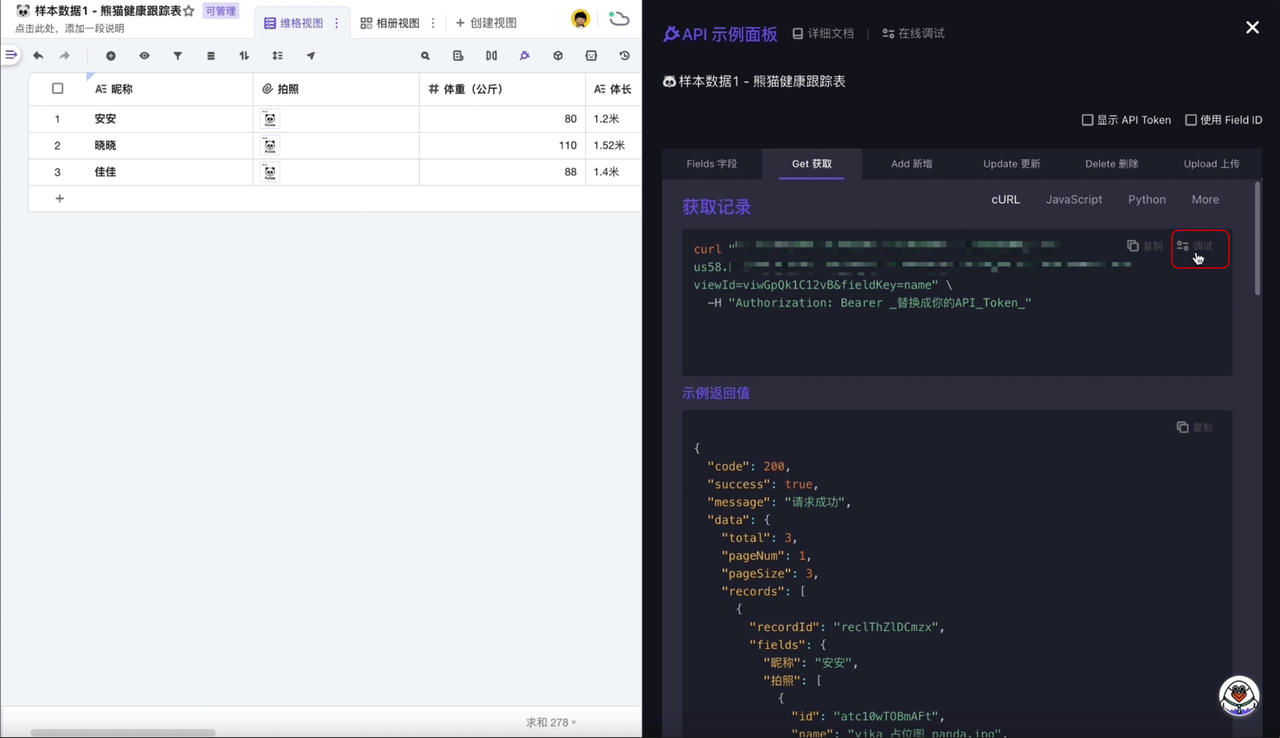Open the history time machine icon
This screenshot has height=738, width=1280.
pos(624,56)
